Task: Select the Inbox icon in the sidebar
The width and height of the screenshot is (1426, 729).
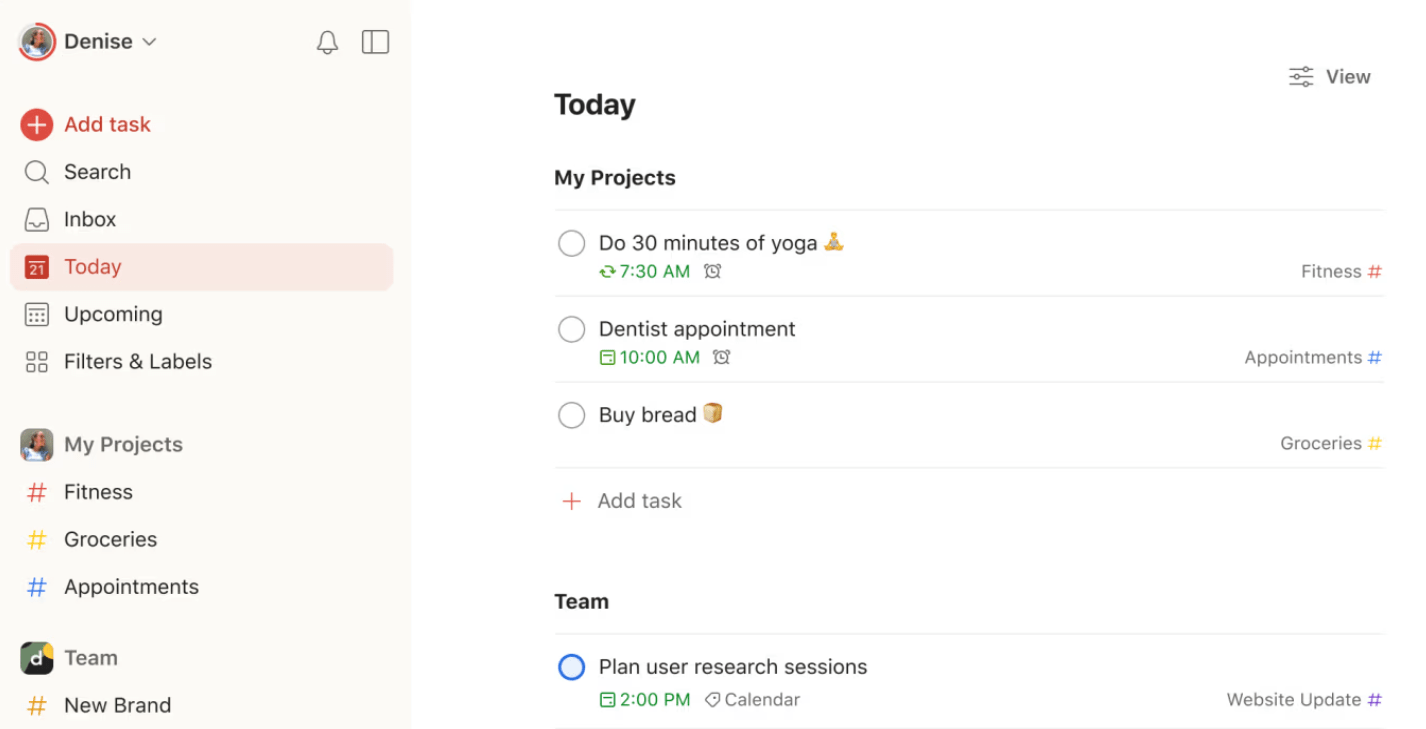Action: [x=37, y=219]
